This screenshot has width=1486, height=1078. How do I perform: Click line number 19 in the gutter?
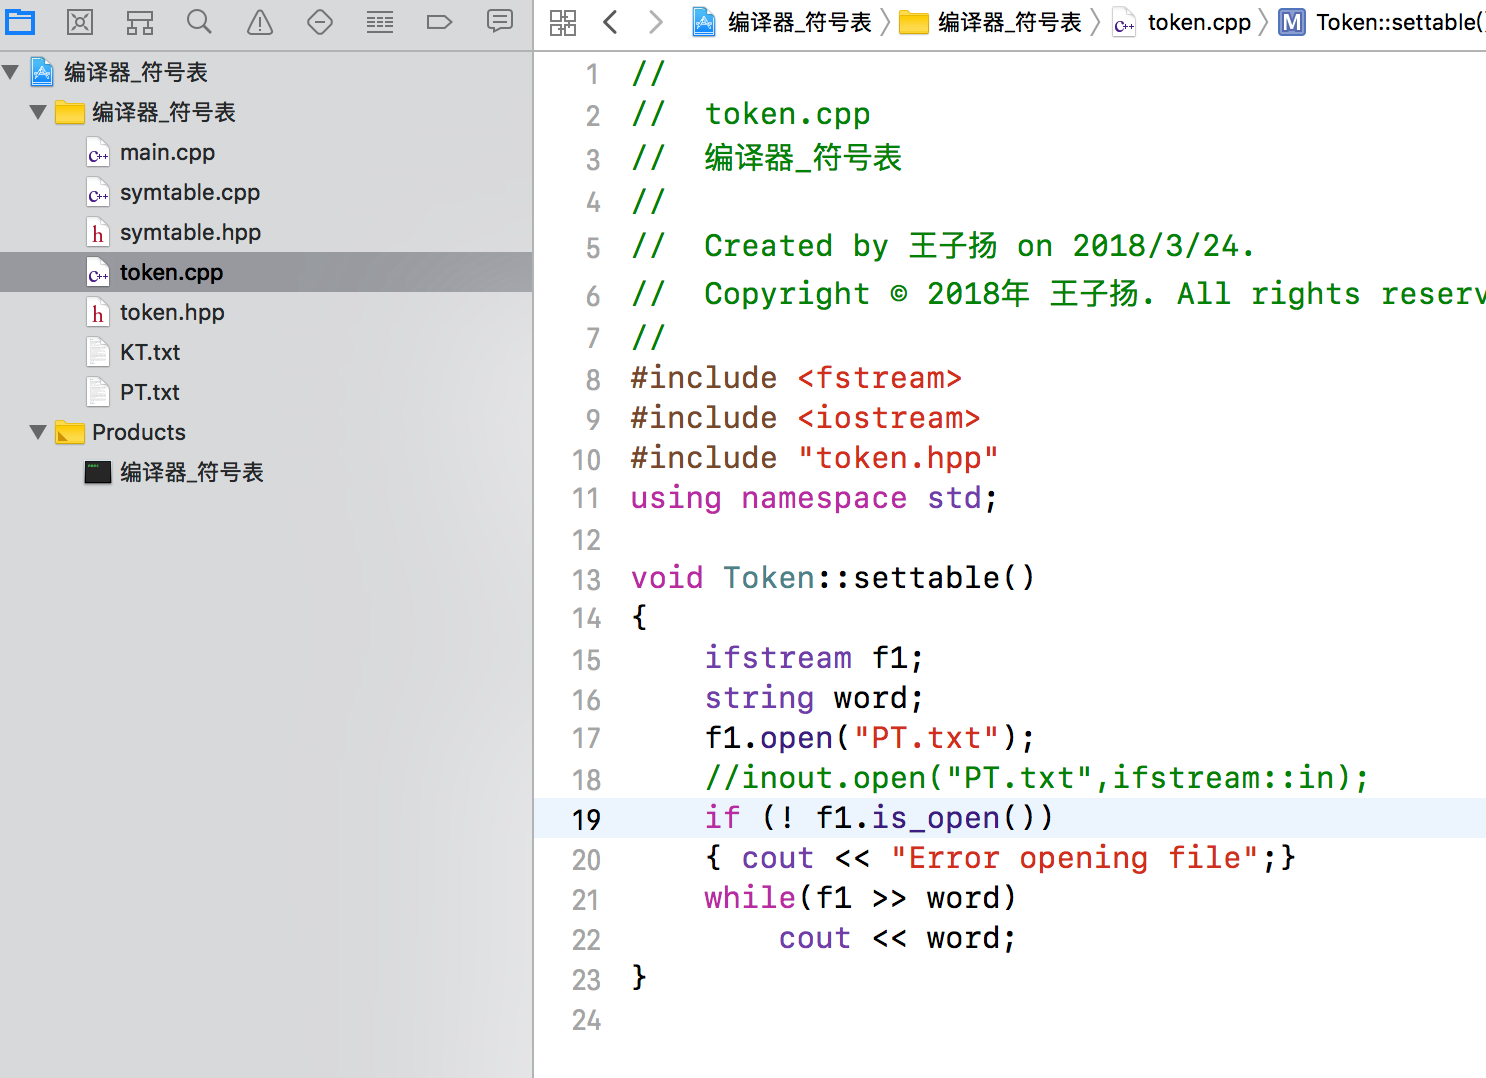point(586,820)
